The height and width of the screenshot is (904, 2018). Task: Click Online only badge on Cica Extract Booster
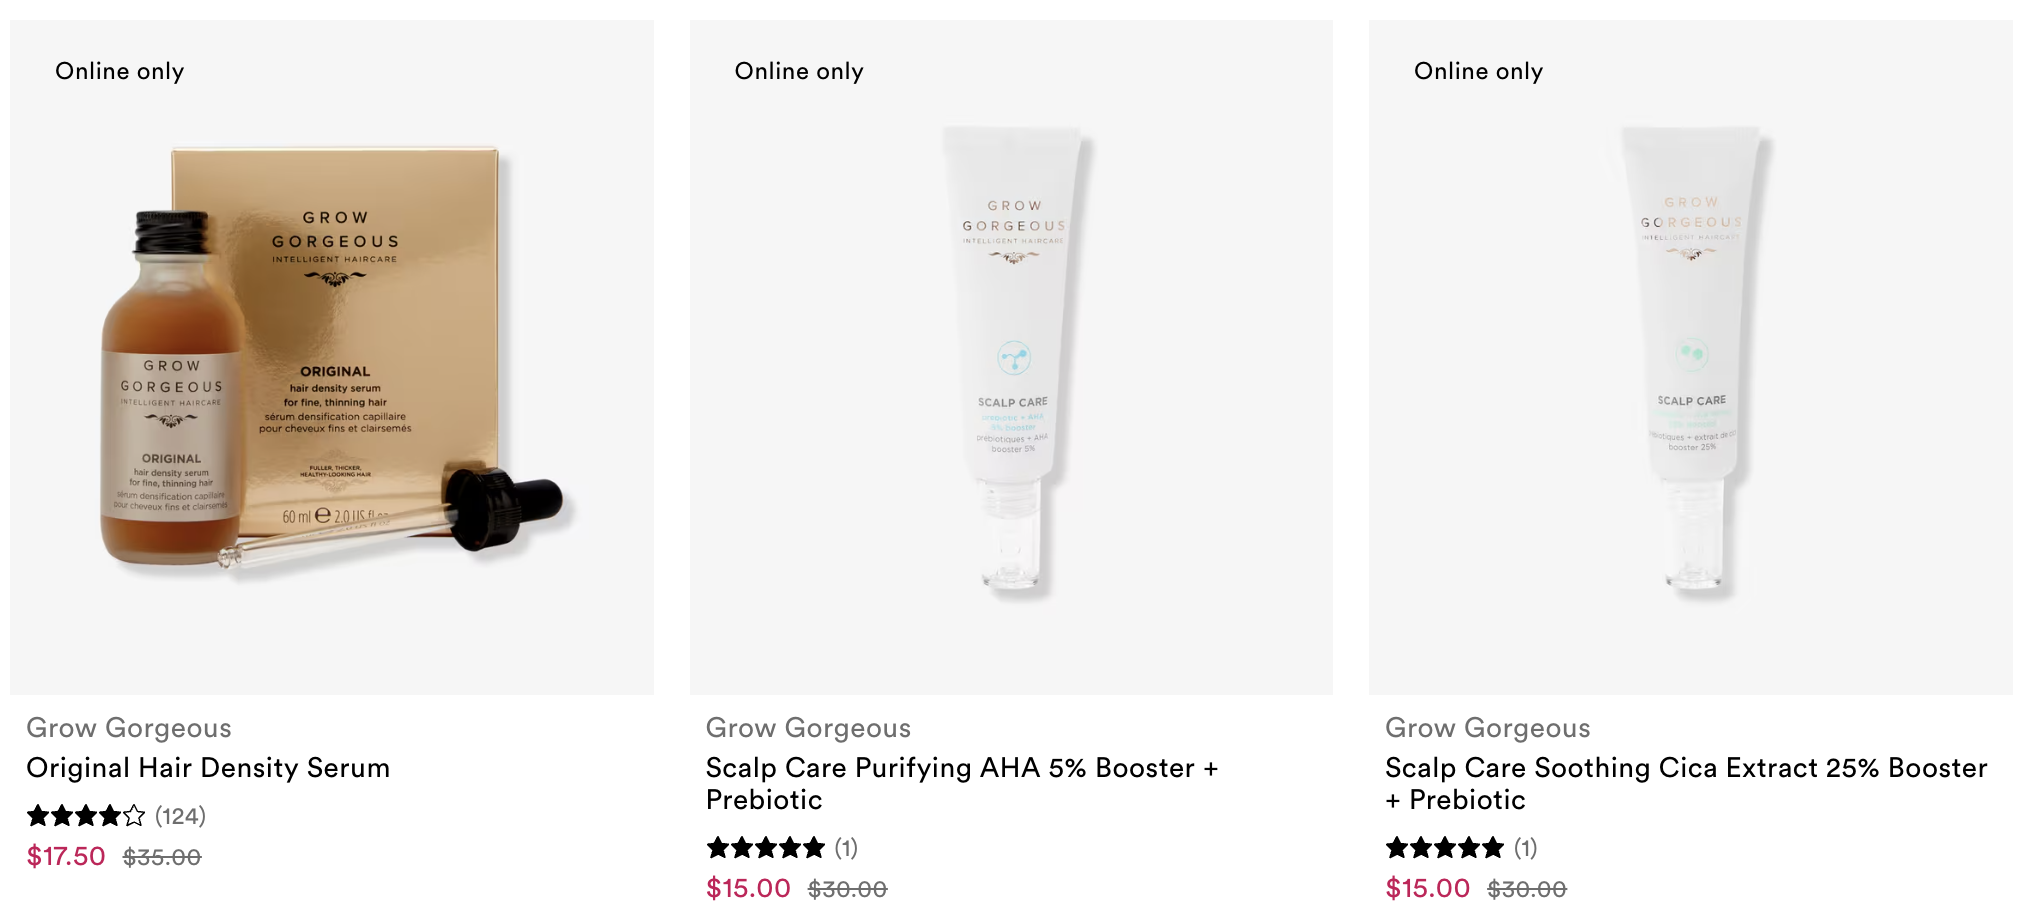[1478, 71]
